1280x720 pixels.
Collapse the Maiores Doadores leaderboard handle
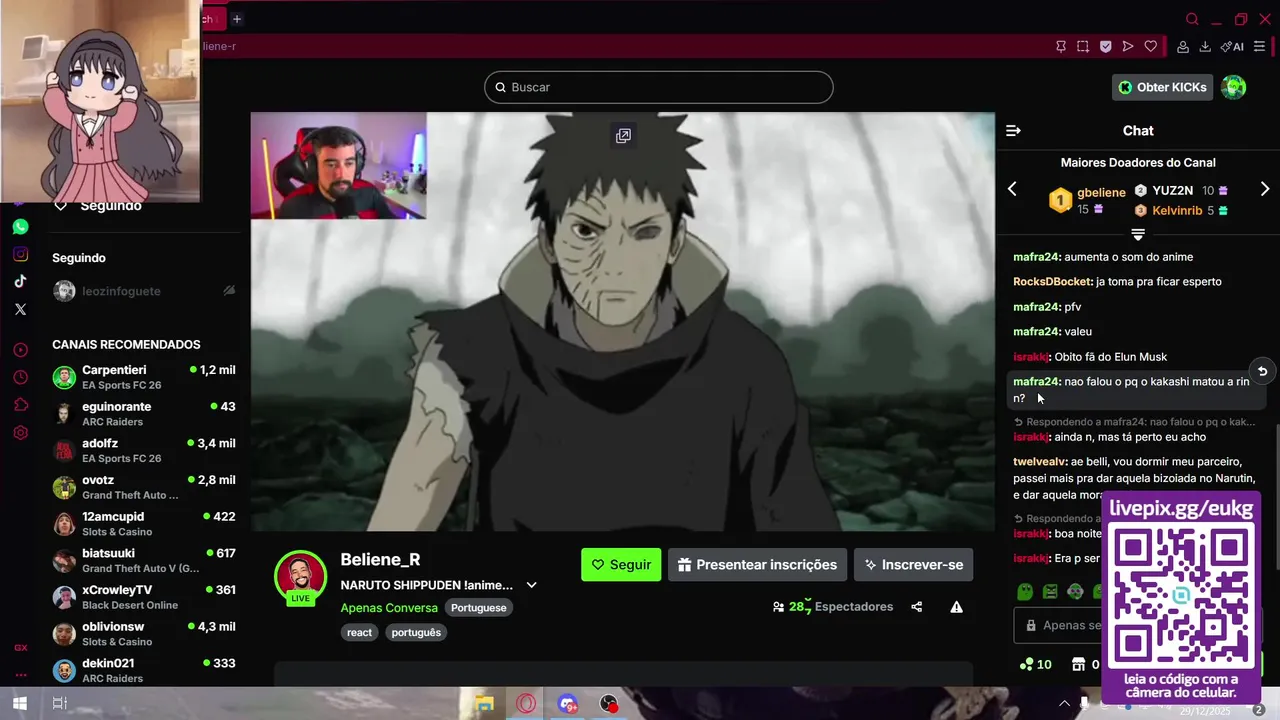[x=1138, y=235]
